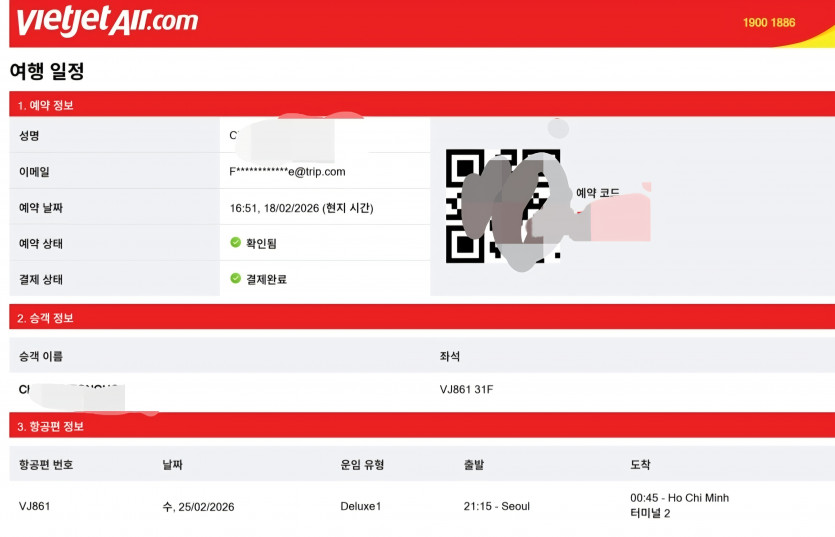Screen dimensions: 835x537
Task: Click the arrival 00:45 - Ho Chi Minh
Action: coord(680,498)
